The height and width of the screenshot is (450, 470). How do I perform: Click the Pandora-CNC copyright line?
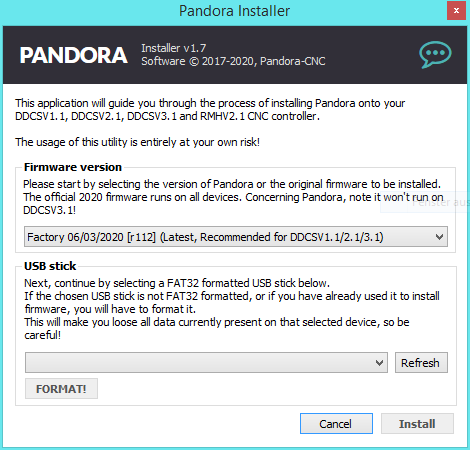[x=233, y=61]
